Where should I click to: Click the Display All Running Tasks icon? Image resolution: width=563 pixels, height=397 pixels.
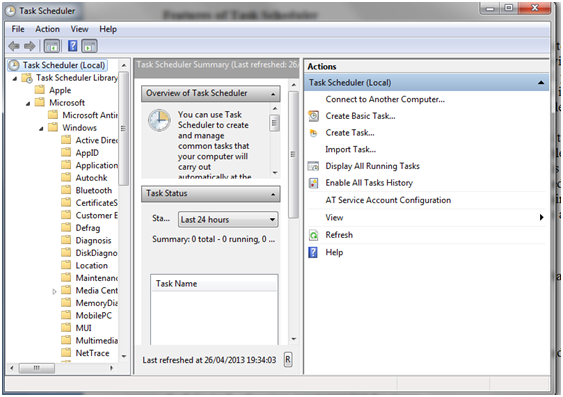(x=313, y=166)
